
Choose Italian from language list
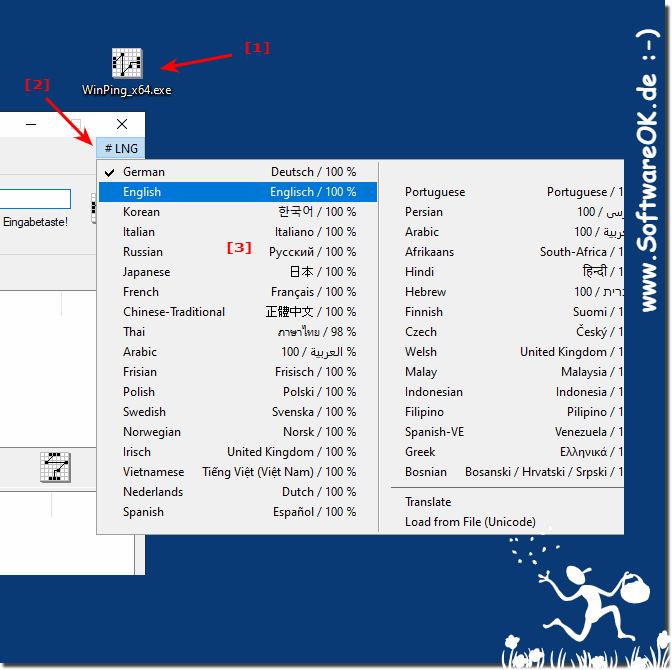pyautogui.click(x=238, y=232)
